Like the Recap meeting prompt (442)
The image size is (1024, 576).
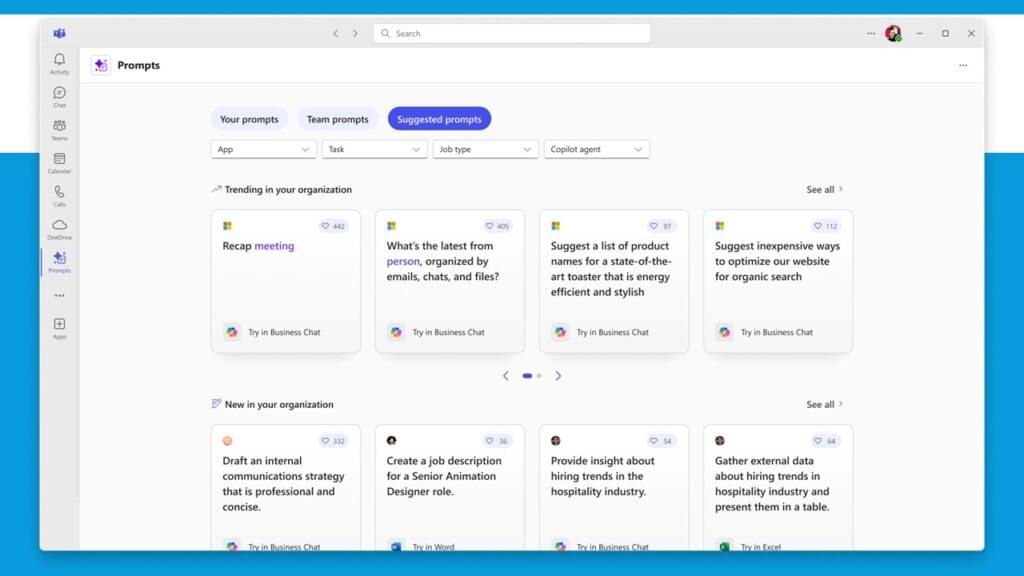click(x=333, y=226)
